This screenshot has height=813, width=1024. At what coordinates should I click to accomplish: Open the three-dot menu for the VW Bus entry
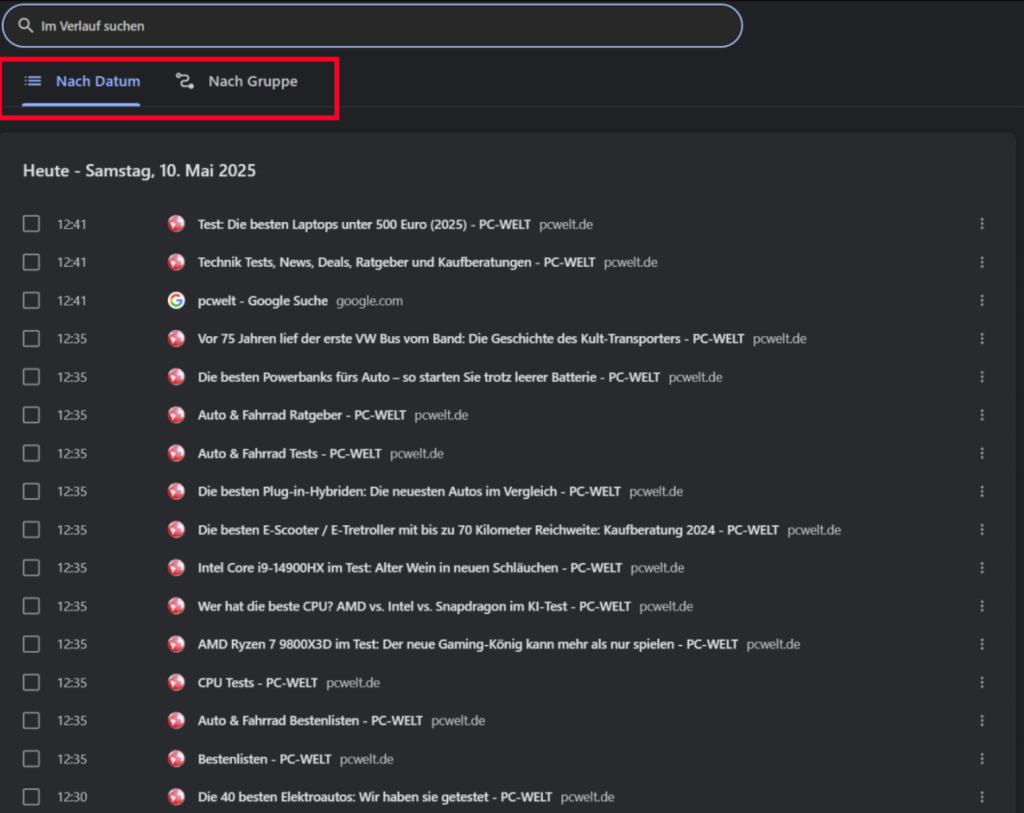click(x=982, y=339)
